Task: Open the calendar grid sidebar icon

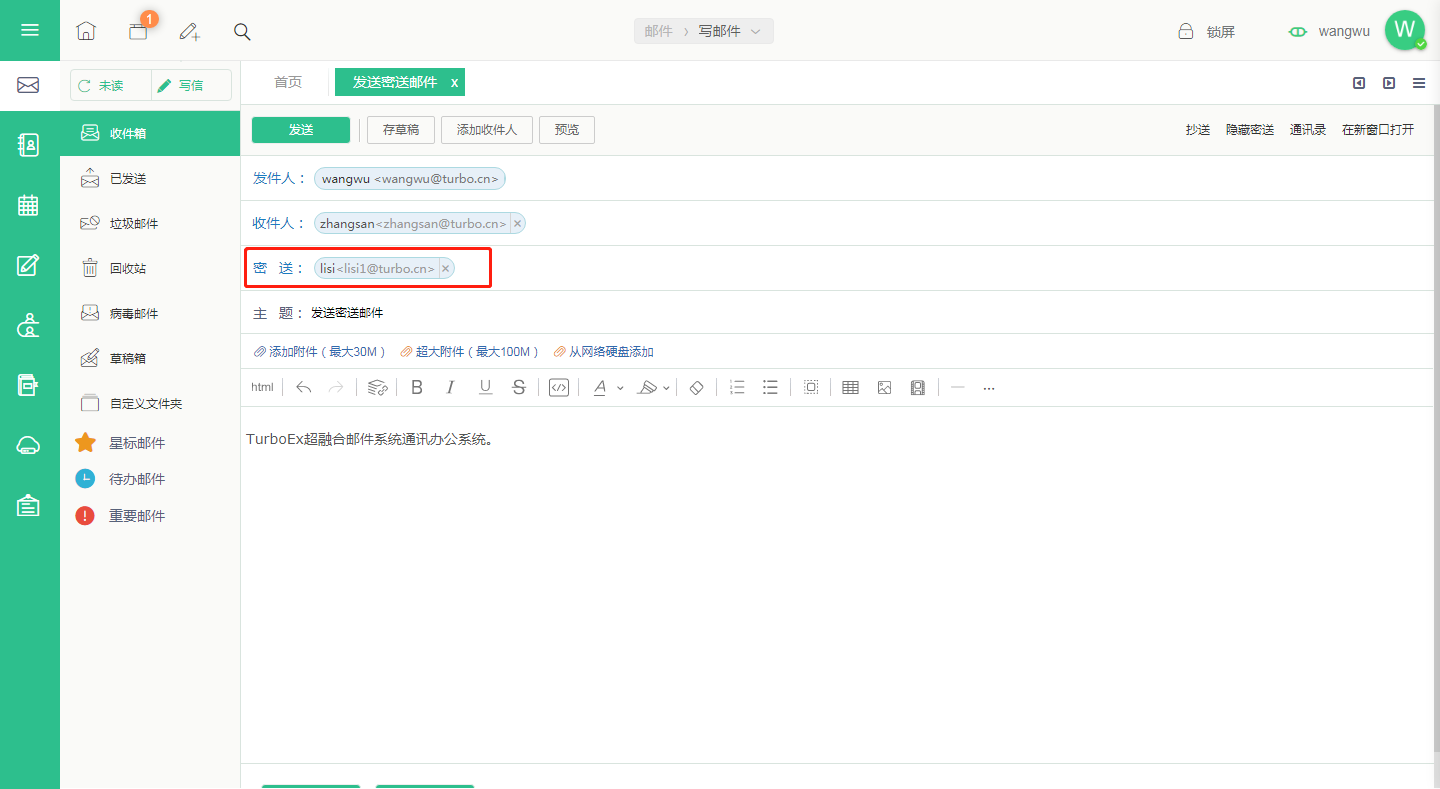Action: [29, 205]
